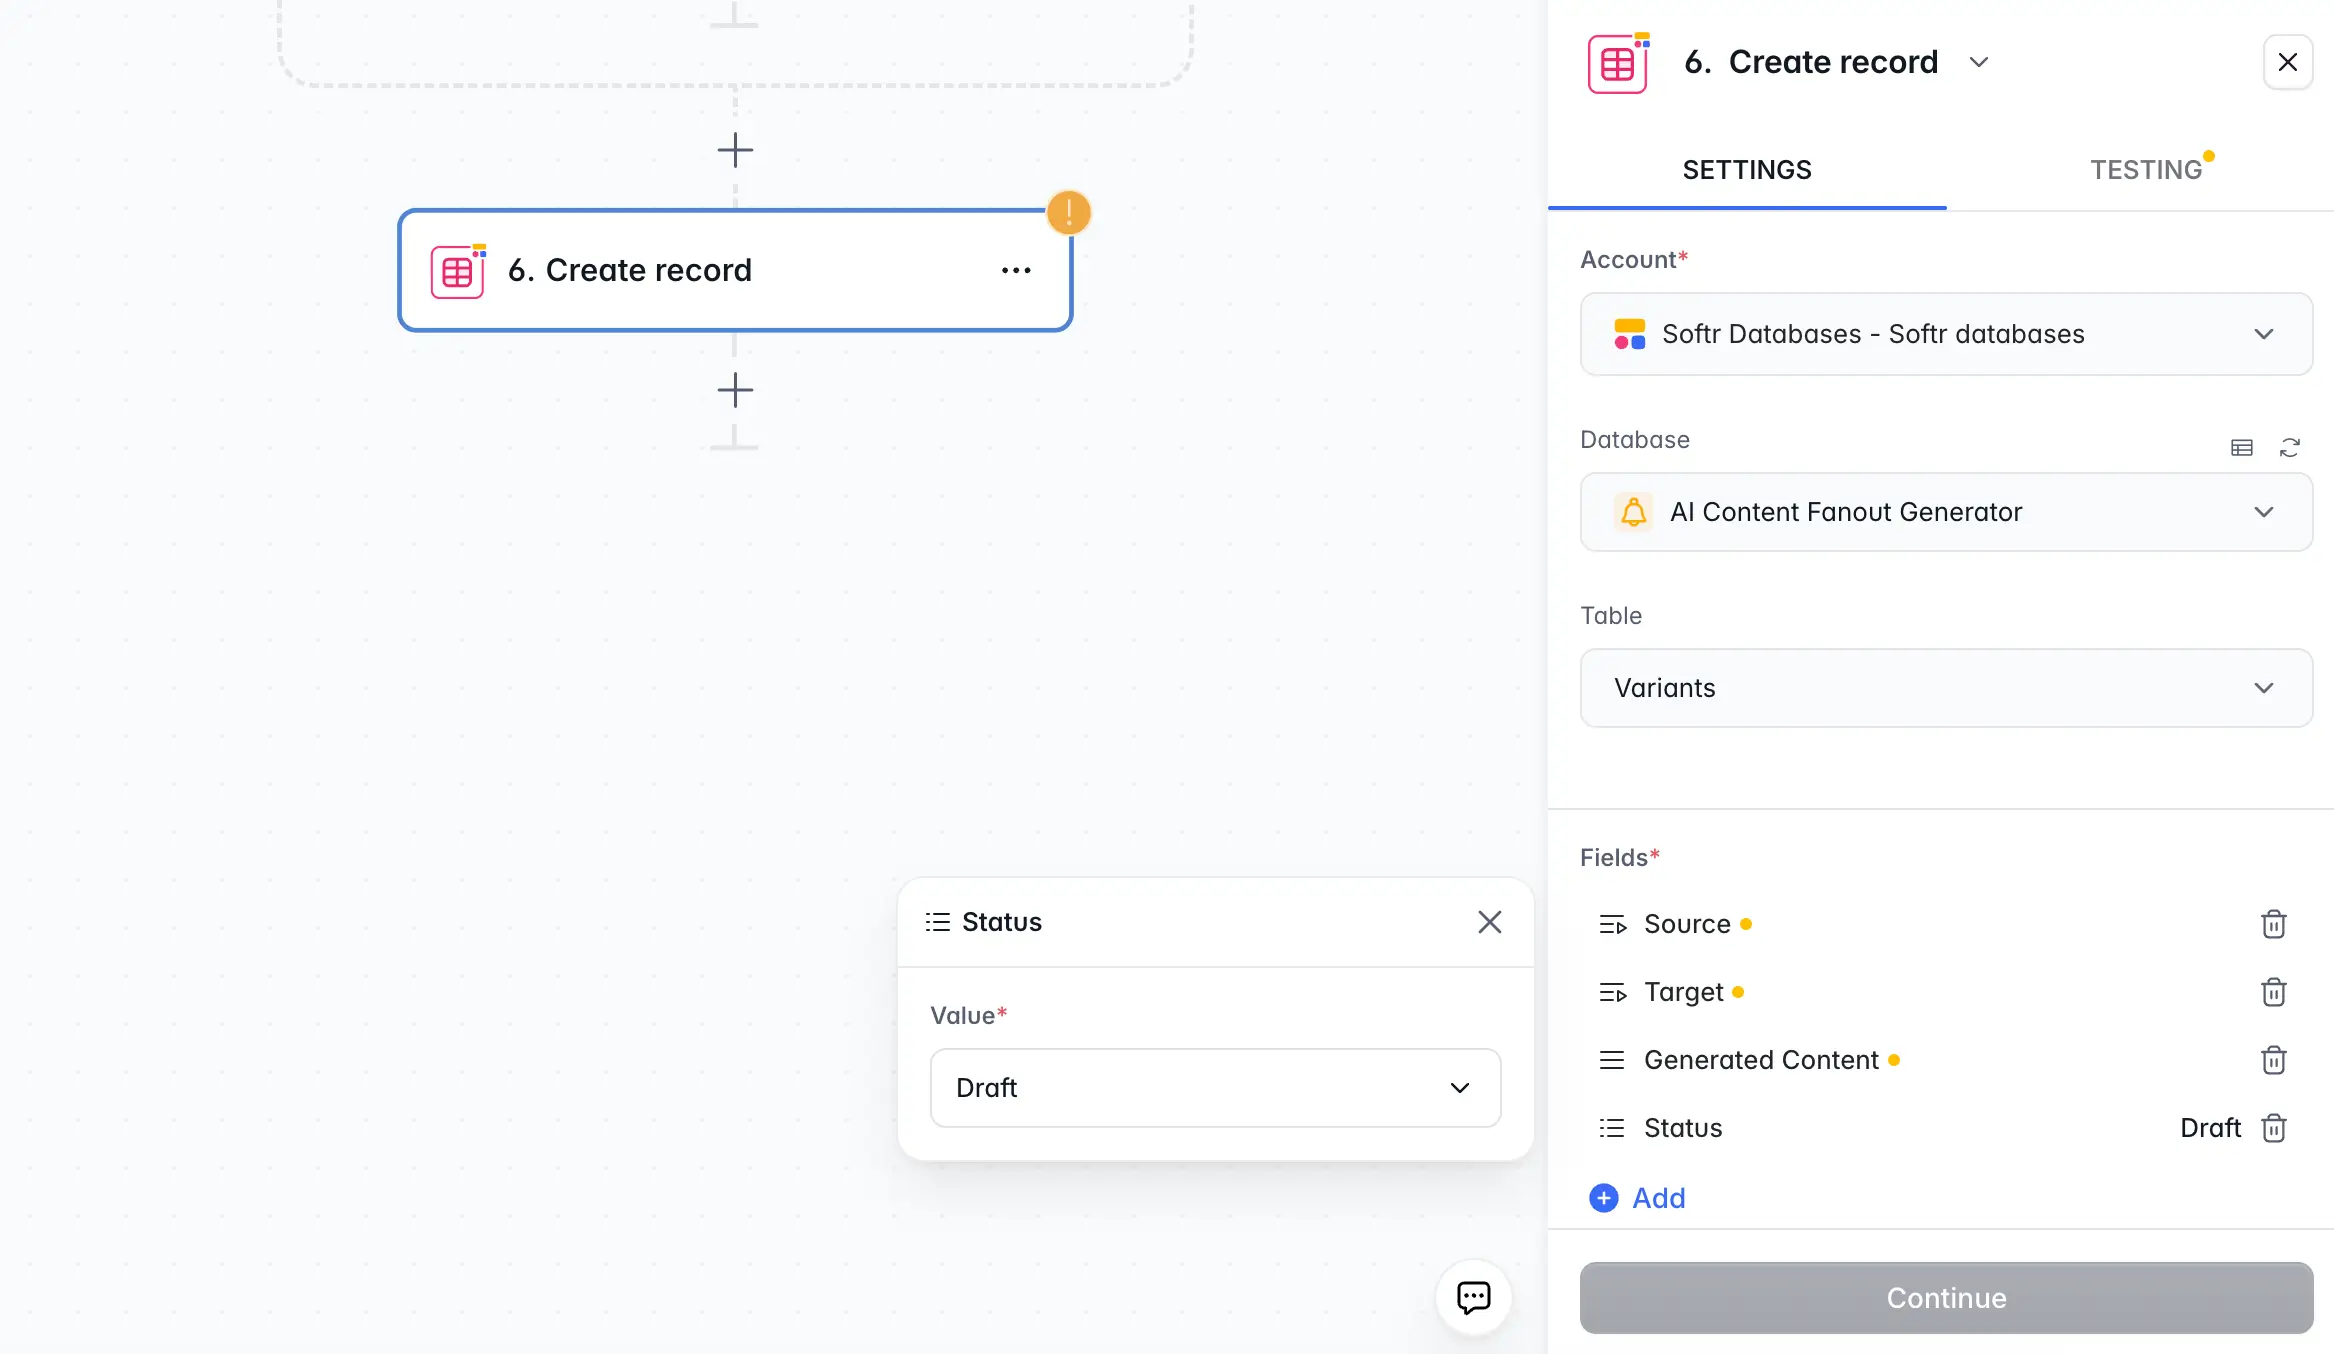Click Add to add a new field
2334x1354 pixels.
[x=1638, y=1198]
